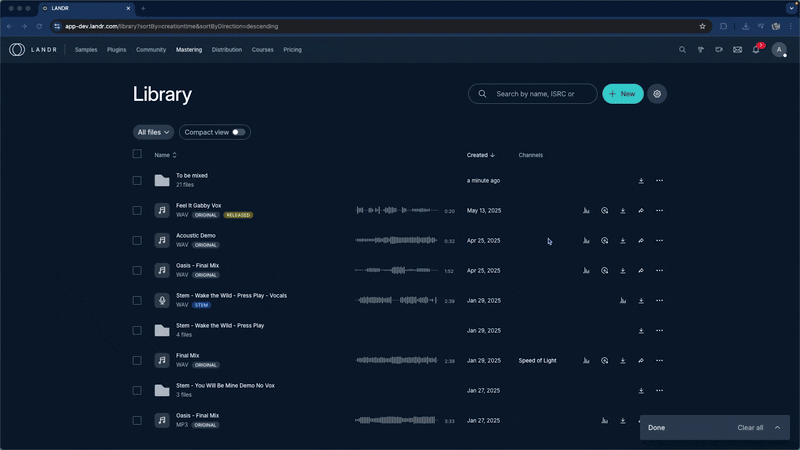
Task: Click the browser address bar URL
Action: [x=171, y=26]
